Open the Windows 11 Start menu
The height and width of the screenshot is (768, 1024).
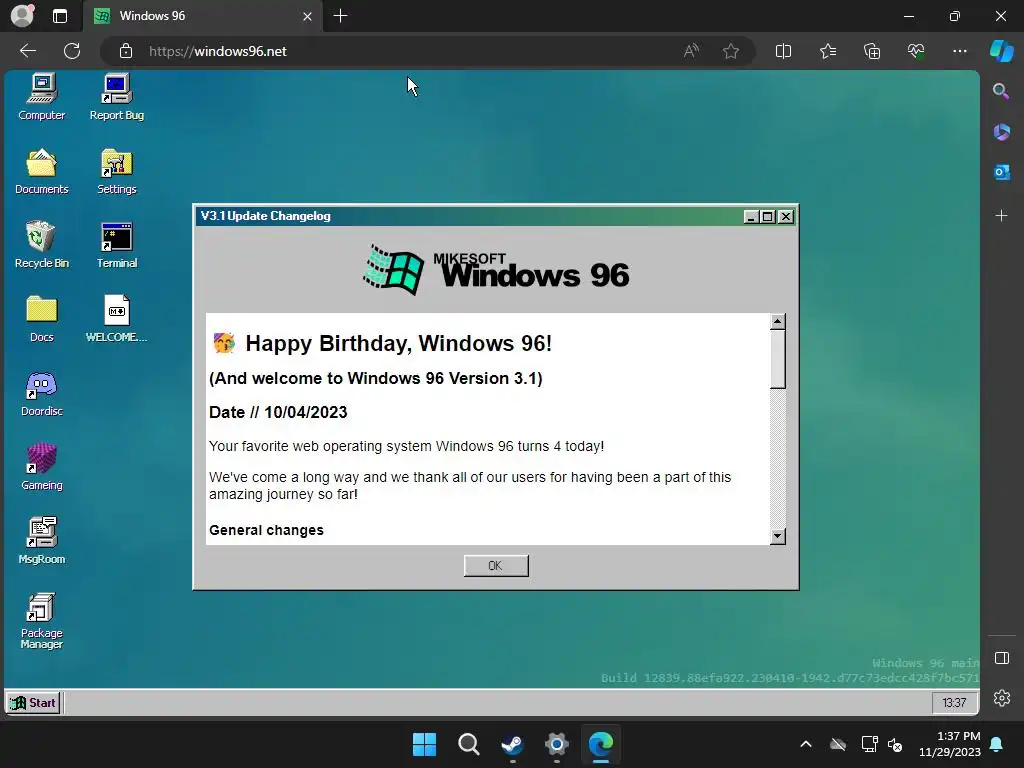(x=424, y=744)
